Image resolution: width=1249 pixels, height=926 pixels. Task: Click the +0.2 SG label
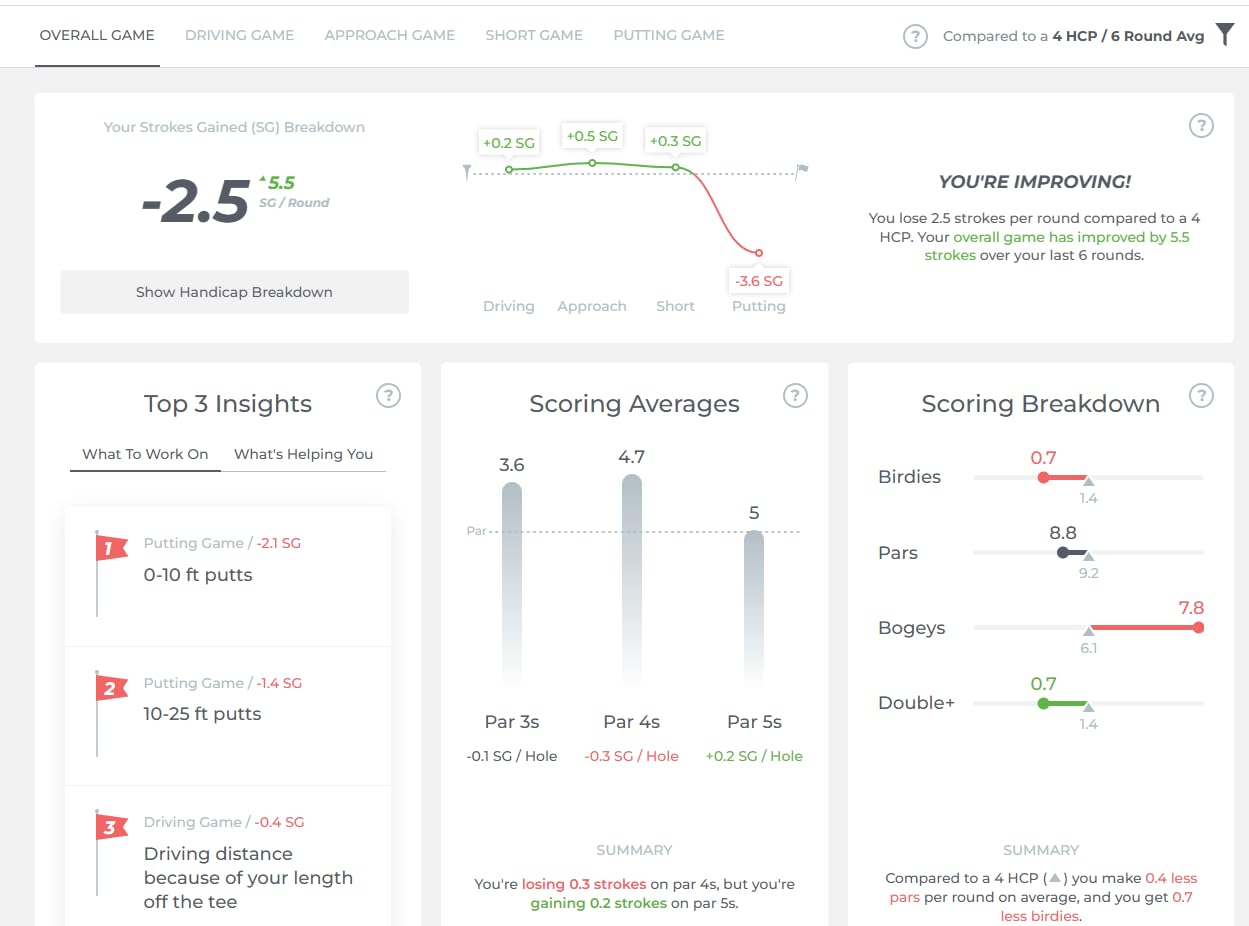click(509, 142)
